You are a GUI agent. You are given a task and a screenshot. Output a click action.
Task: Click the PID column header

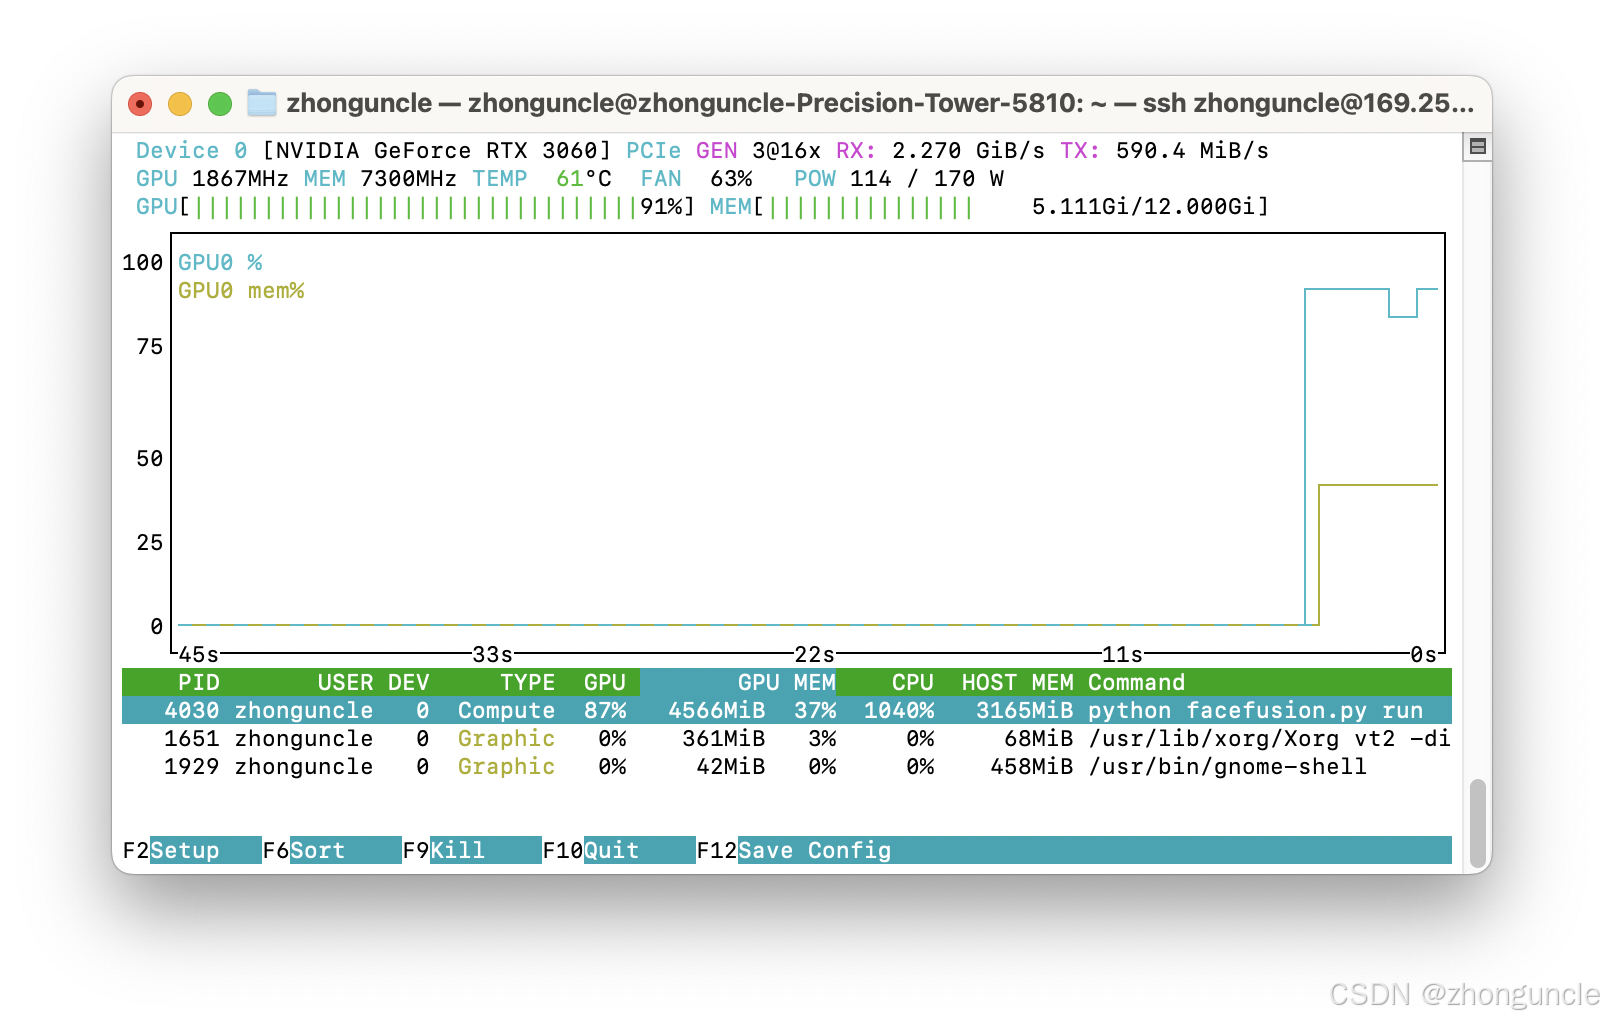(200, 682)
